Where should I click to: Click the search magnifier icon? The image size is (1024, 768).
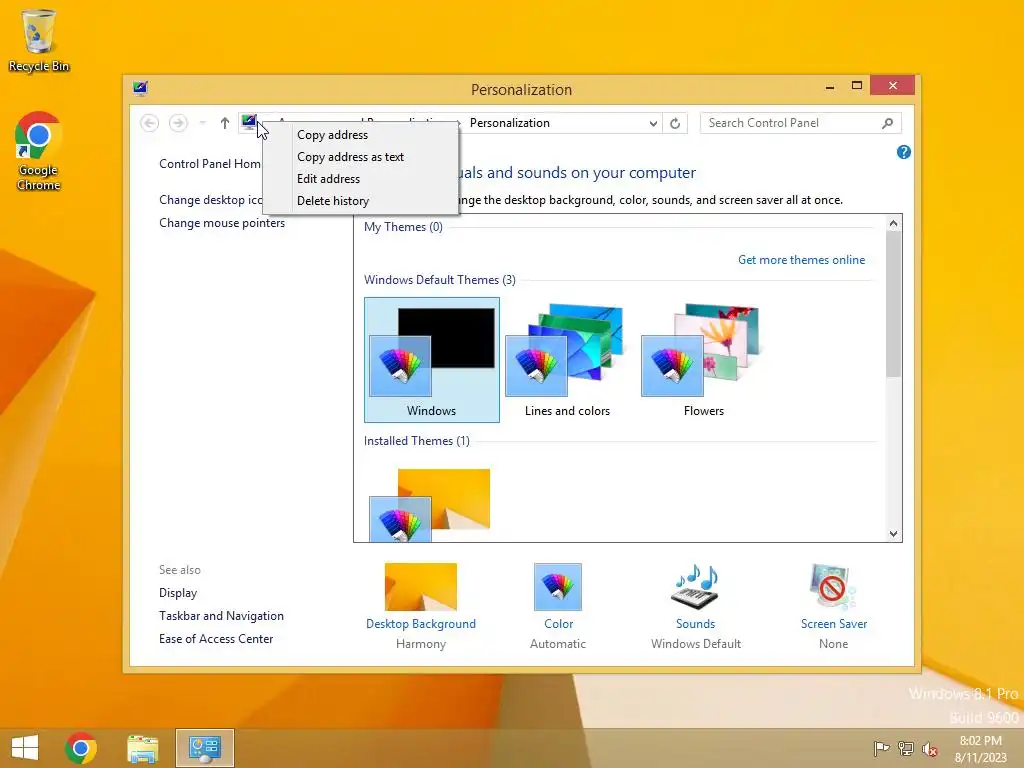(x=888, y=123)
